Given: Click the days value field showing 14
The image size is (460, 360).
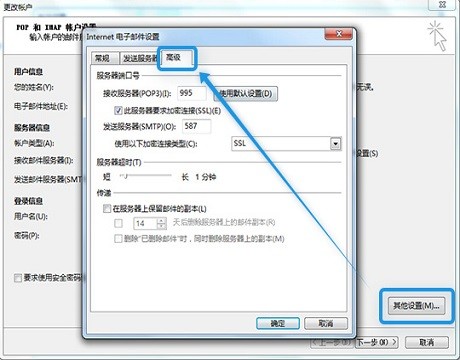Looking at the screenshot, I should click(x=145, y=223).
